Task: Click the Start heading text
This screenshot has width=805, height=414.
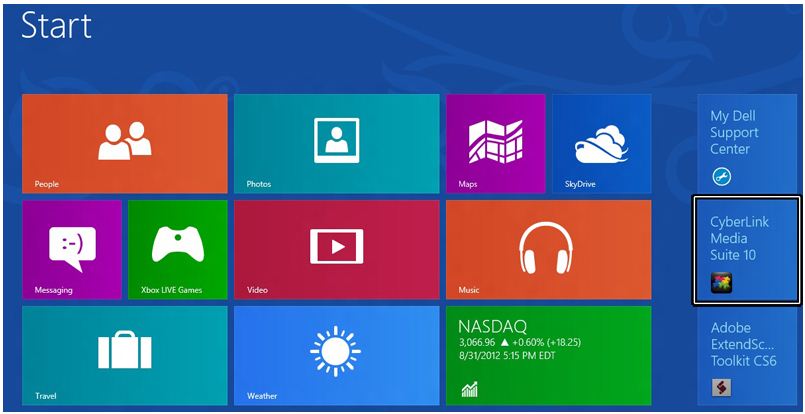Action: [56, 26]
